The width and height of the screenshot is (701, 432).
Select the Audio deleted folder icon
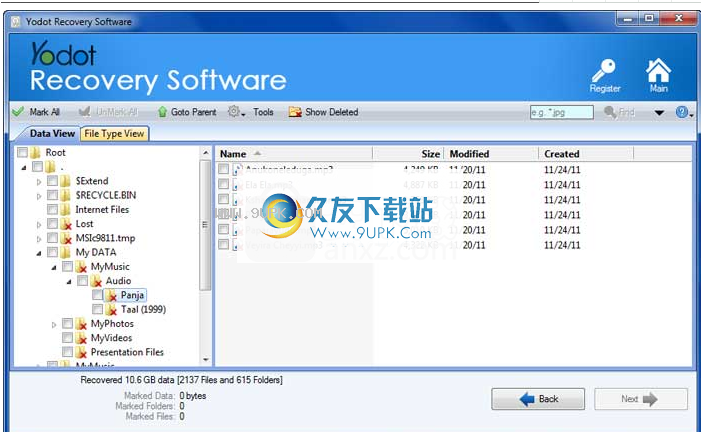click(x=96, y=281)
